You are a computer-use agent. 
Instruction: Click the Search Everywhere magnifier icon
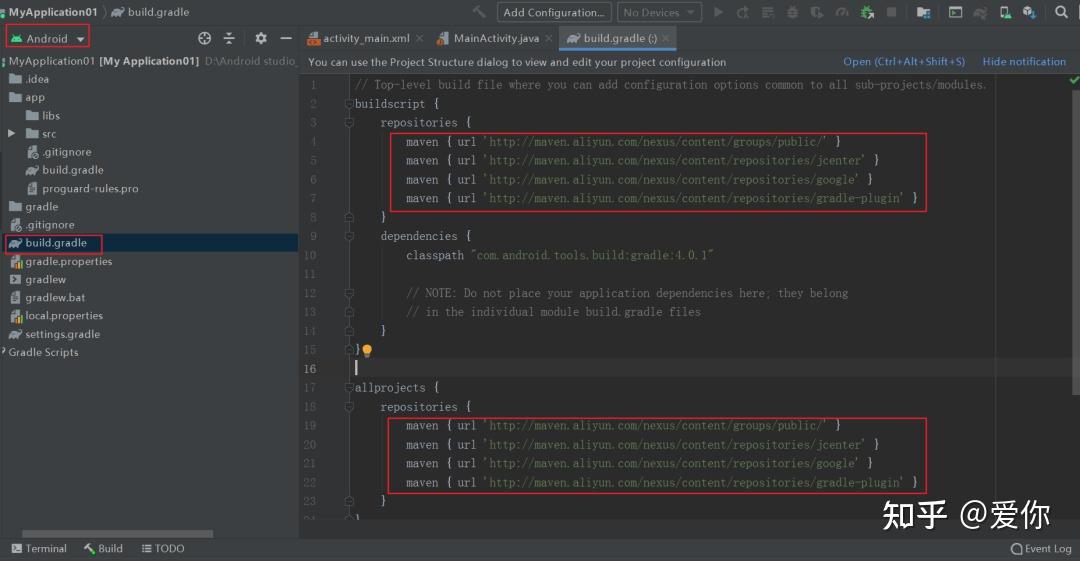point(1062,12)
